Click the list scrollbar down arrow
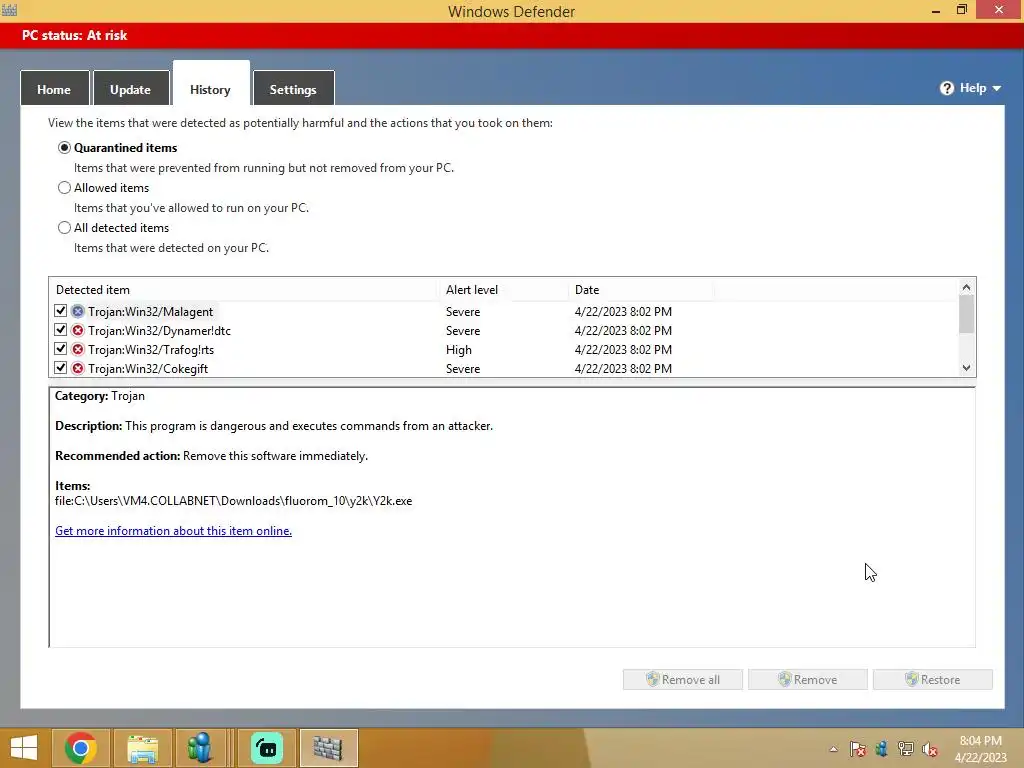The image size is (1024, 768). point(967,368)
